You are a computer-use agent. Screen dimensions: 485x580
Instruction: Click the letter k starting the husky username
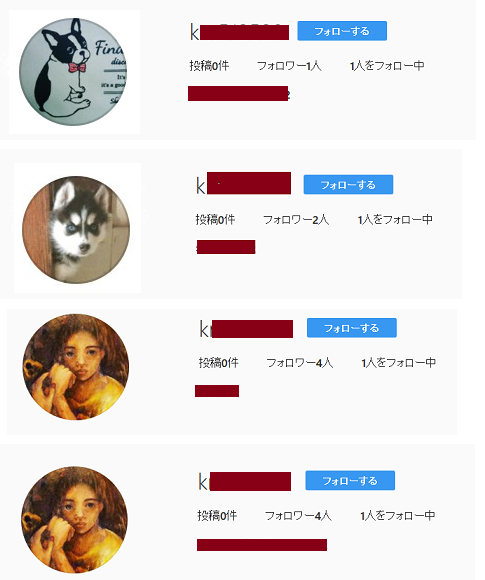pyautogui.click(x=201, y=185)
